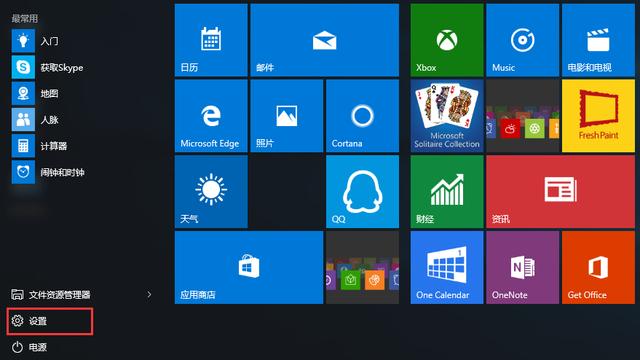Open the Weather (天气) tile

(211, 192)
